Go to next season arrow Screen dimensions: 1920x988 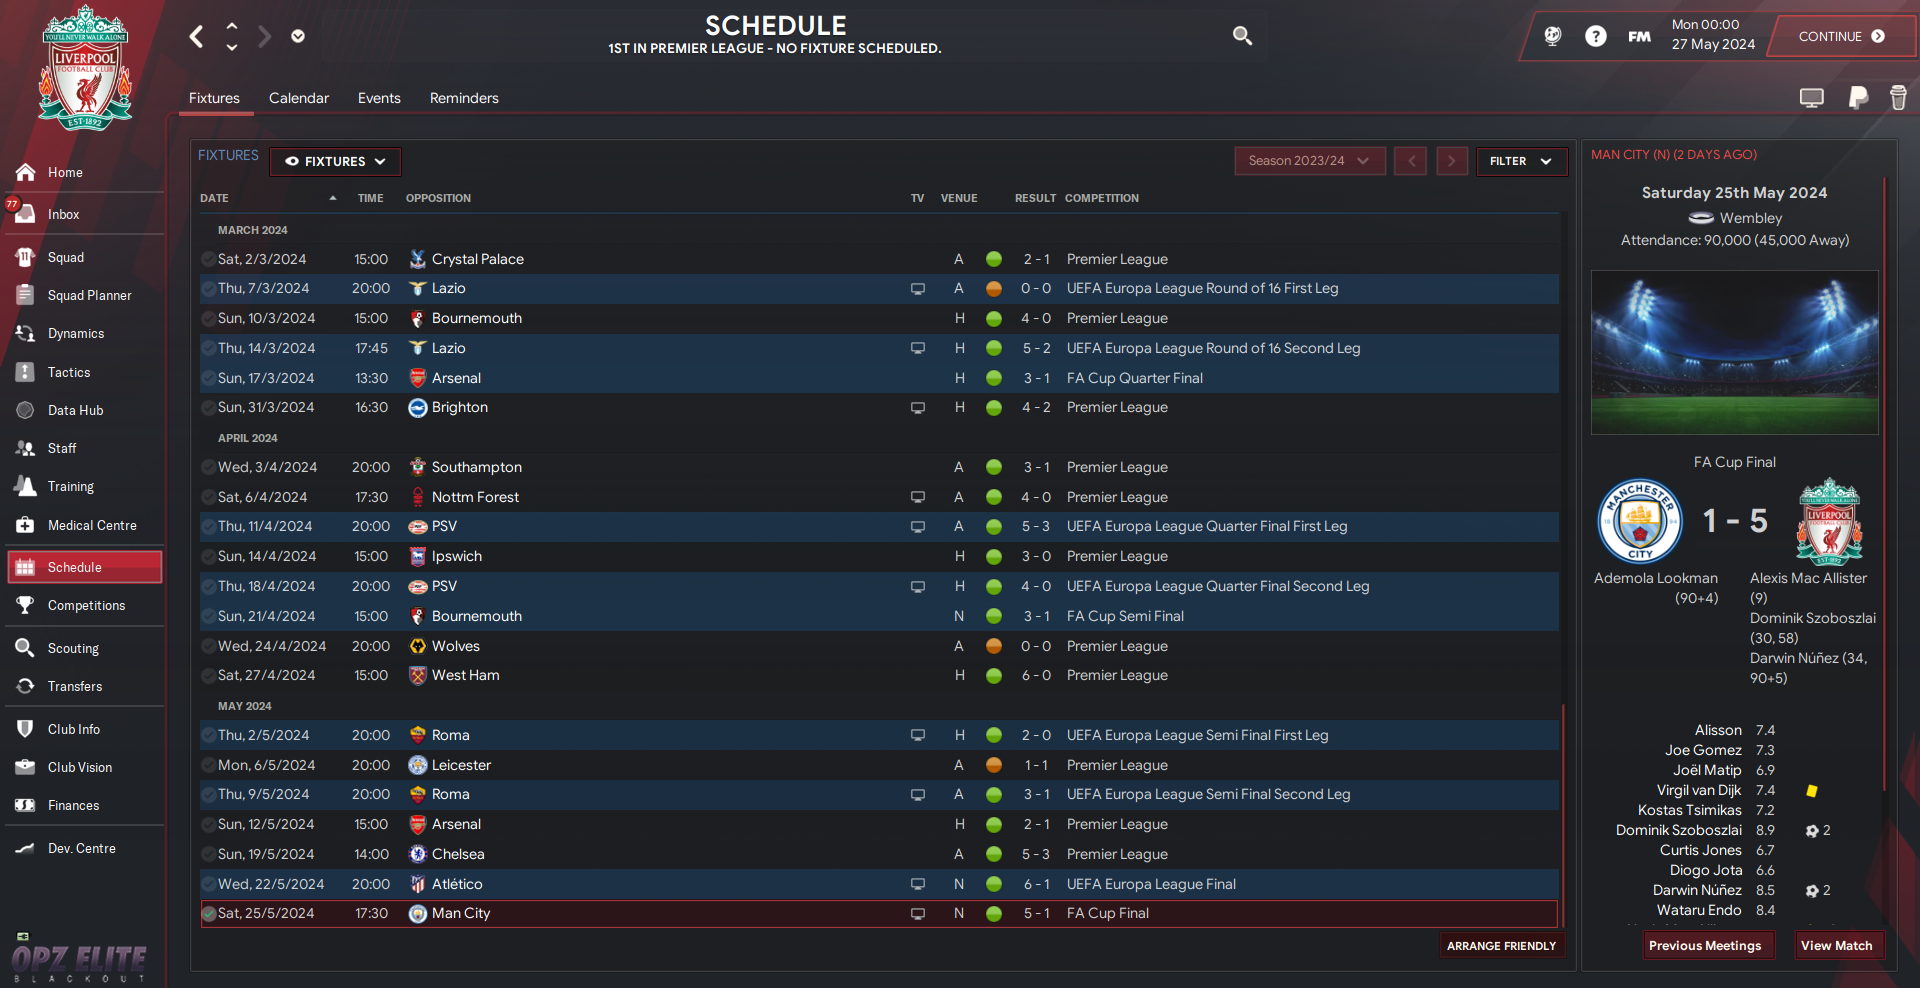click(x=1452, y=161)
